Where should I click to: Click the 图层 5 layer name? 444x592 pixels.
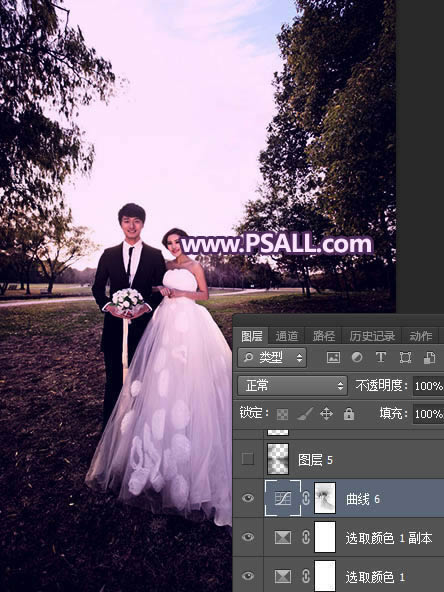(315, 460)
